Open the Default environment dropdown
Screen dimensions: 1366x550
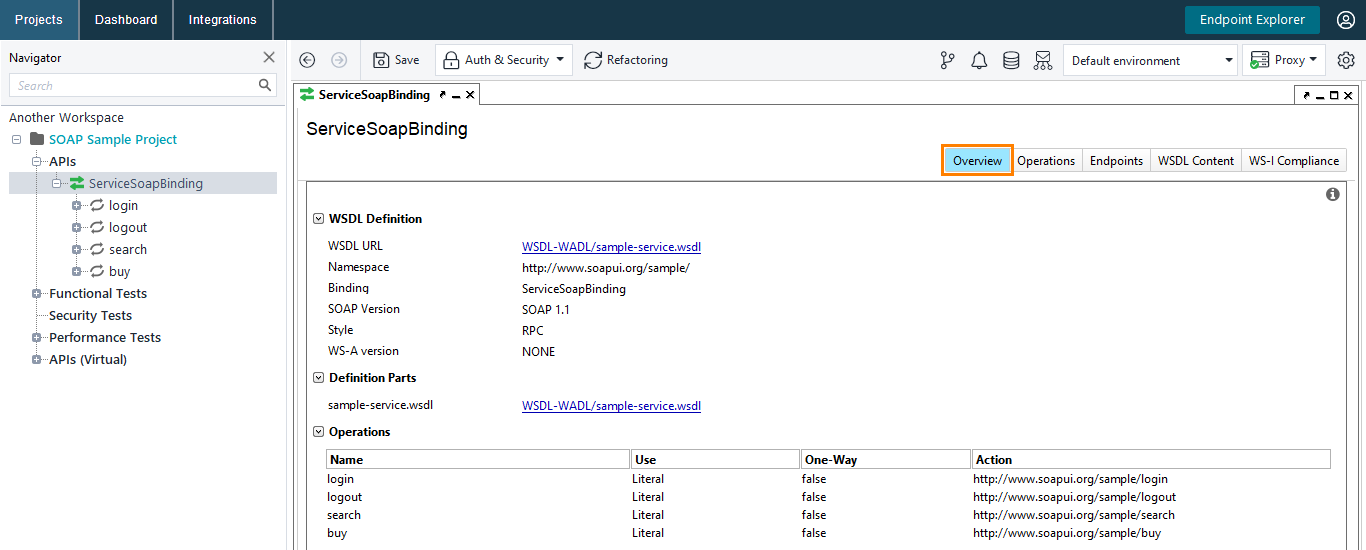1150,60
